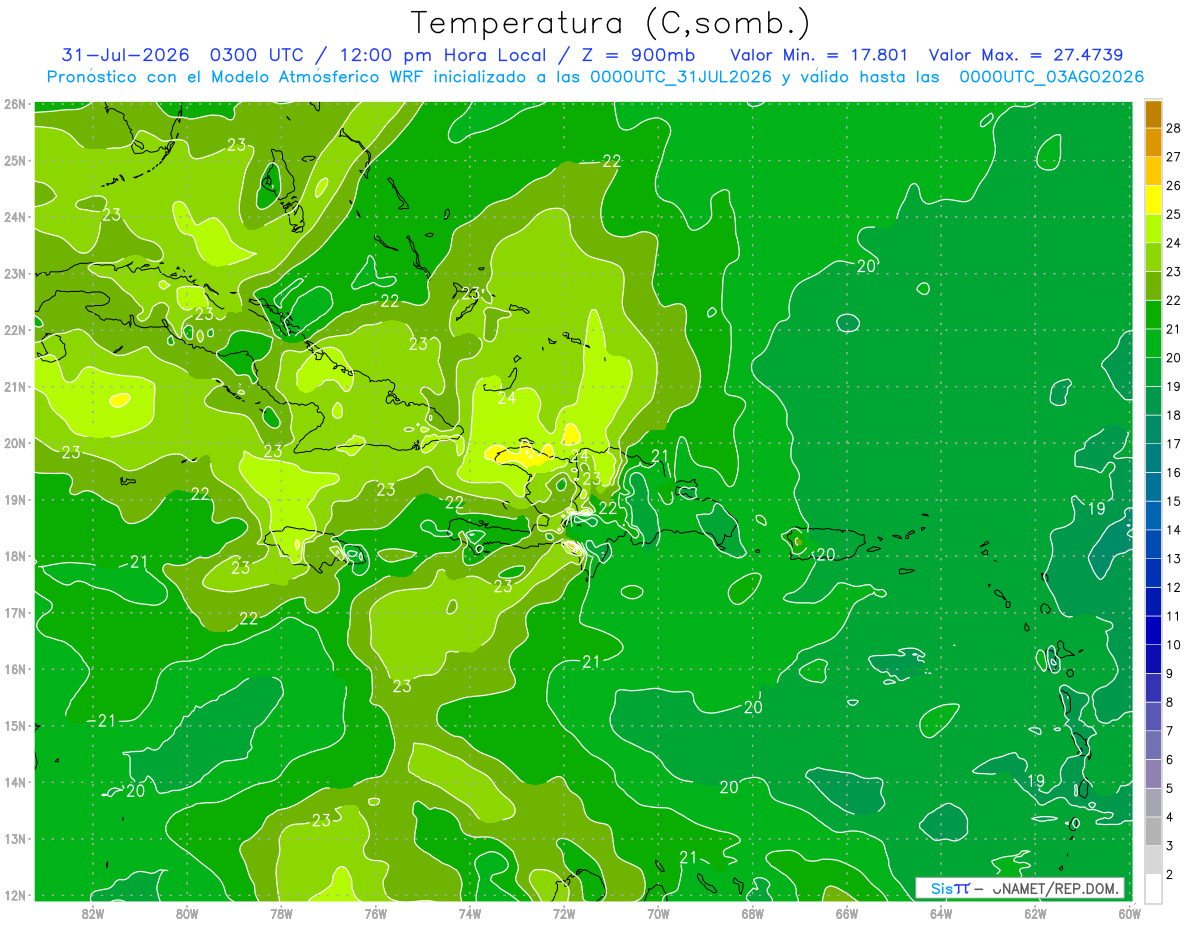Screen dimensions: 1200x927
Task: Click latitude axis label "21N"
Action: click(x=14, y=386)
